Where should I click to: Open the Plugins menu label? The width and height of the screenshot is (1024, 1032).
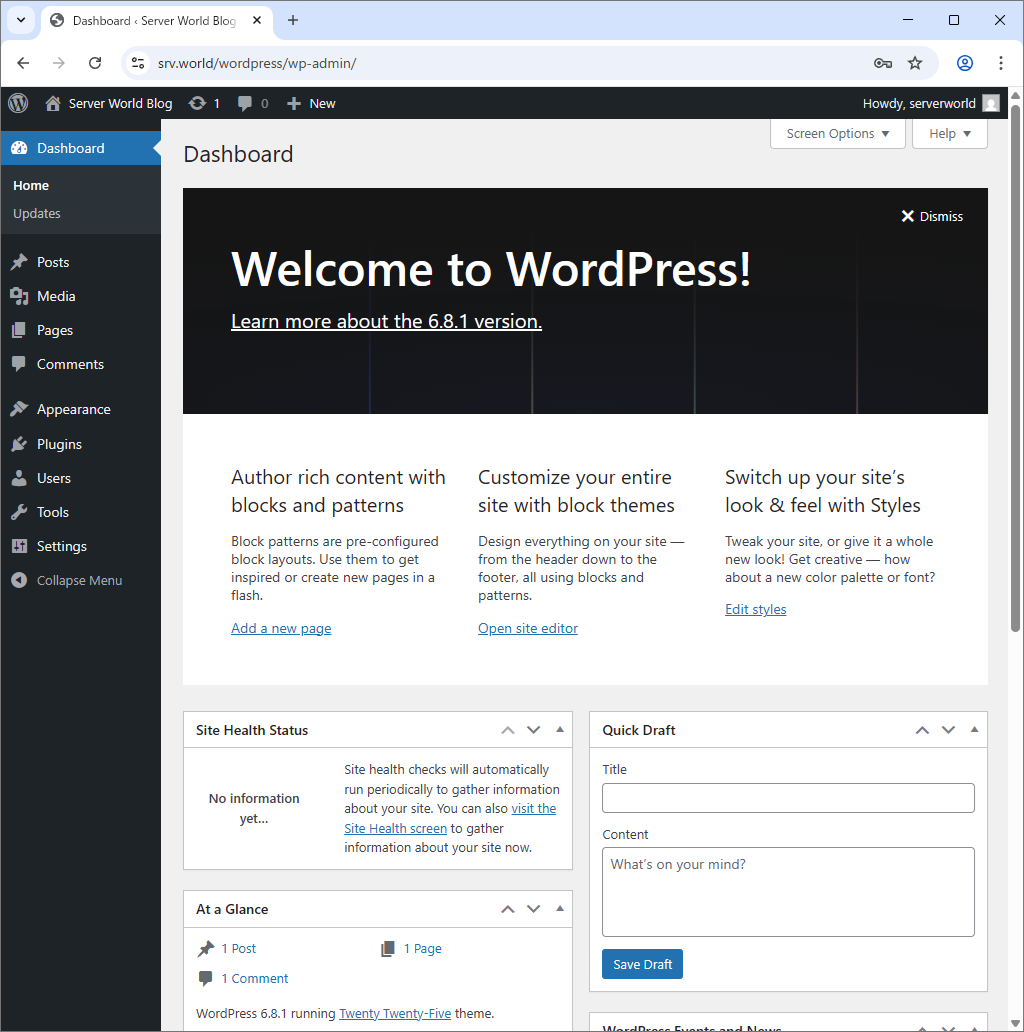(x=59, y=444)
